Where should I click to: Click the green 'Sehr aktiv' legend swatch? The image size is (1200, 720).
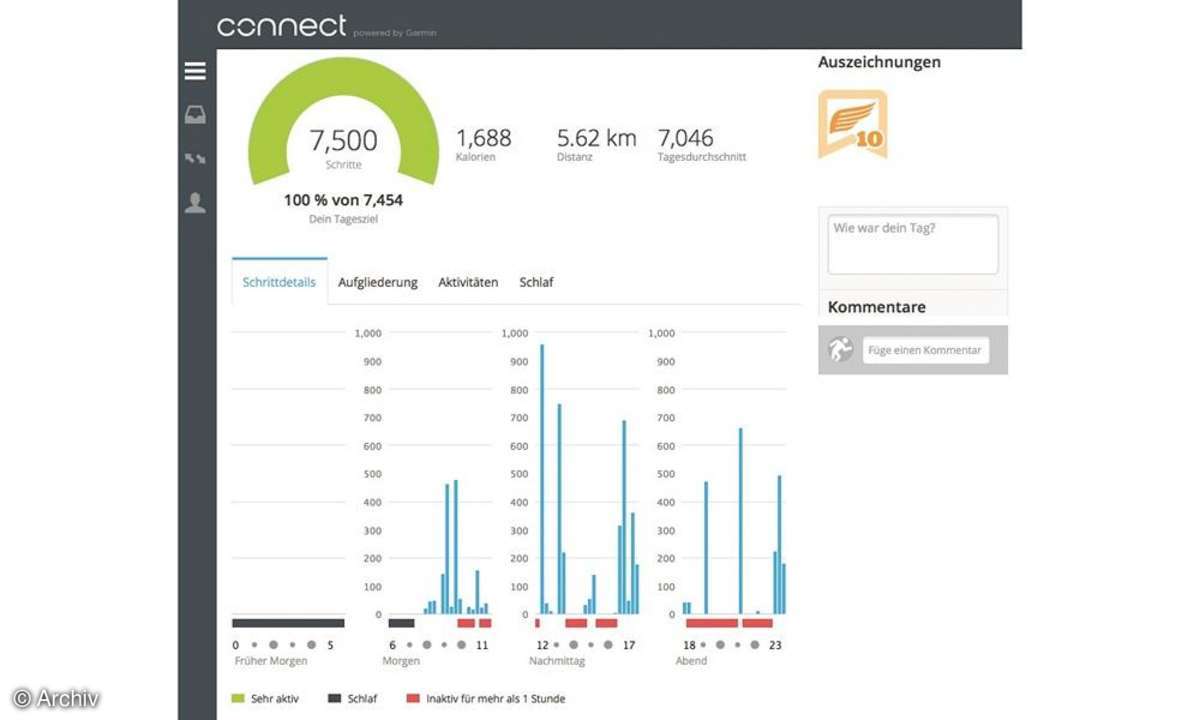[x=238, y=699]
